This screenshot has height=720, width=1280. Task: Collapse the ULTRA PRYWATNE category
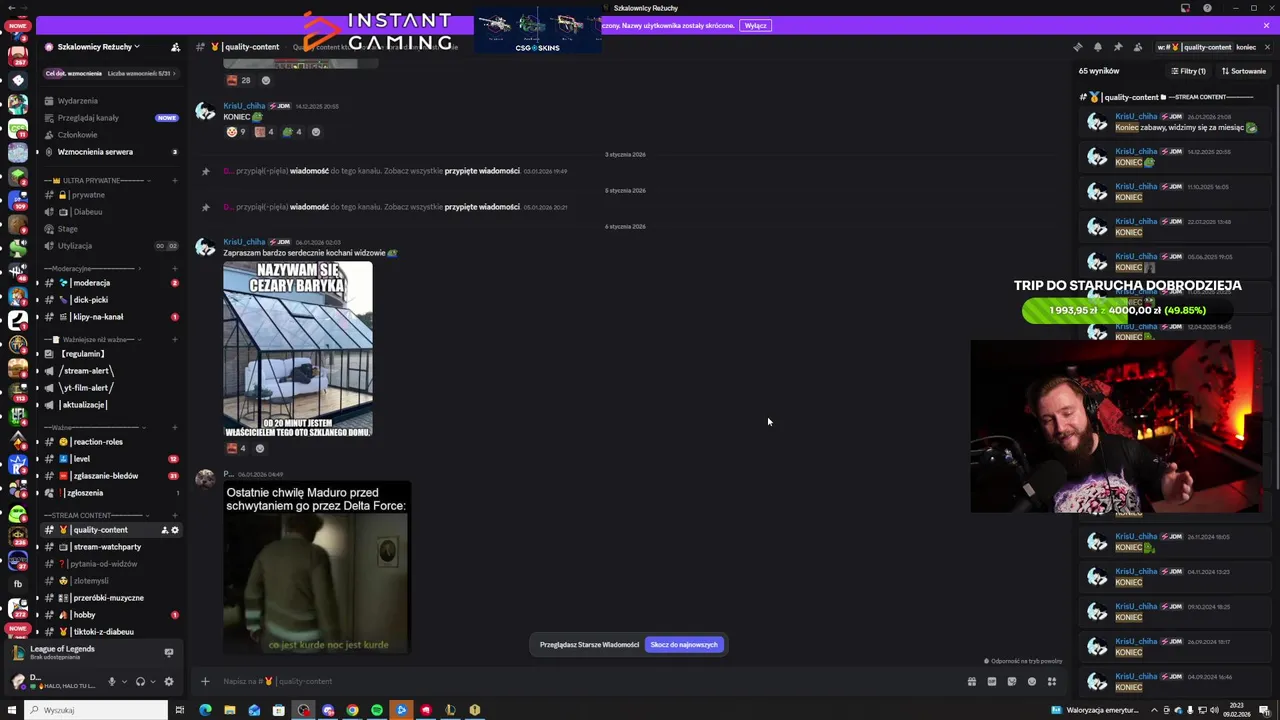click(x=100, y=180)
